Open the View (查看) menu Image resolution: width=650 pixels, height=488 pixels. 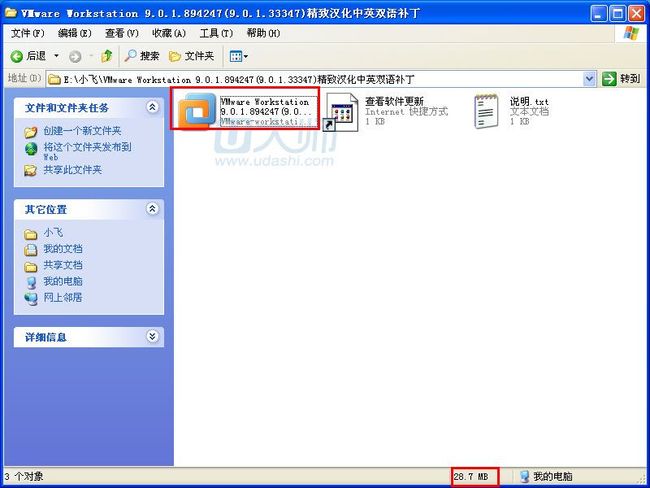(121, 33)
